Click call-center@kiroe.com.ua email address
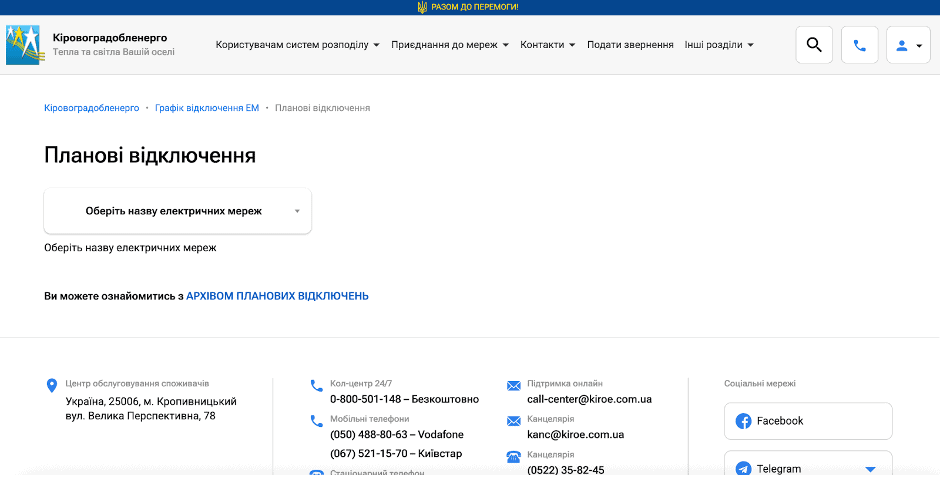 (589, 400)
